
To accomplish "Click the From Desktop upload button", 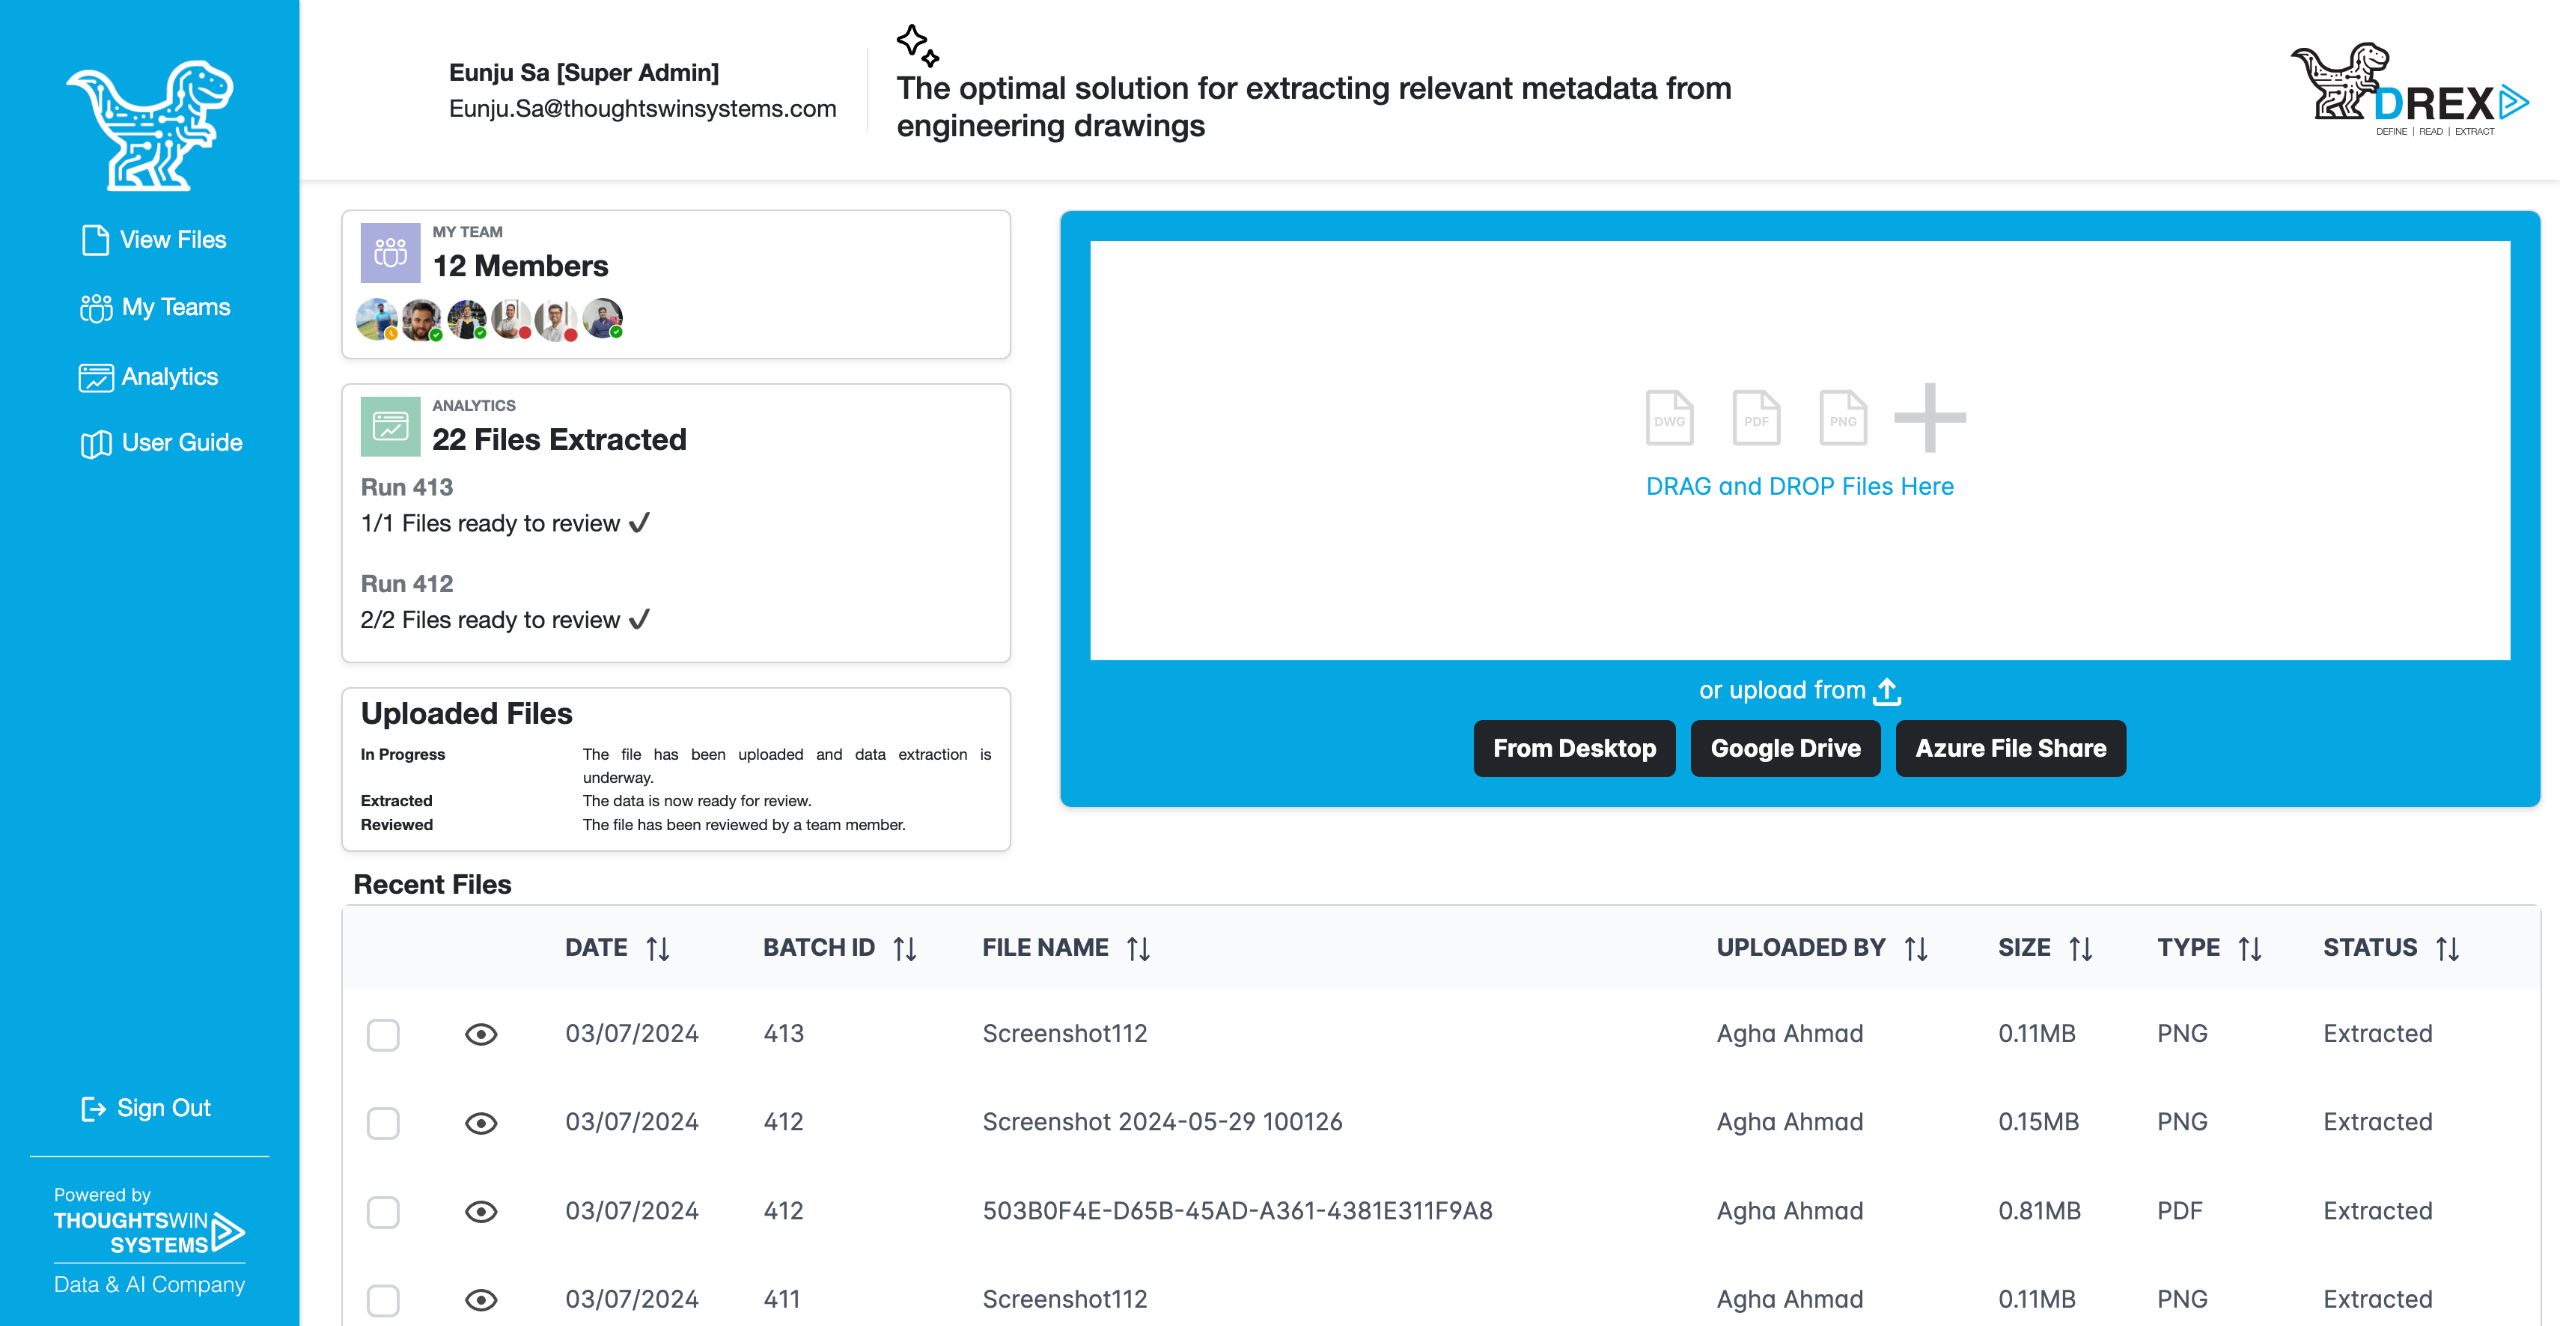I will pyautogui.click(x=1574, y=748).
